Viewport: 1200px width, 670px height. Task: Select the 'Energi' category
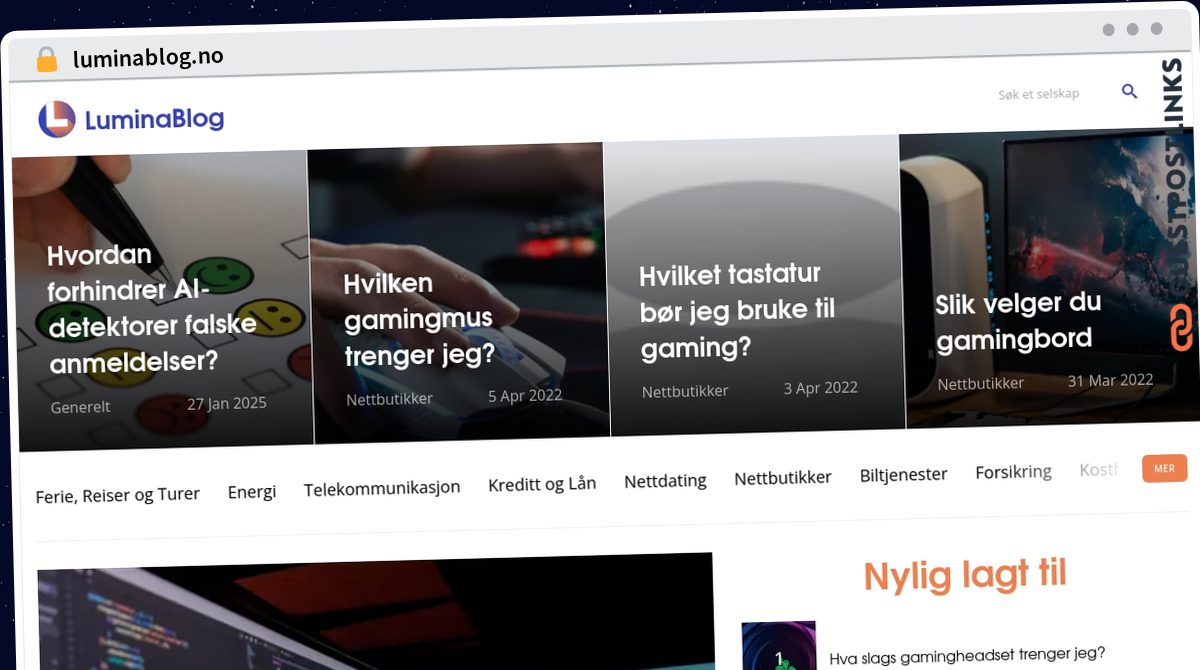[252, 491]
